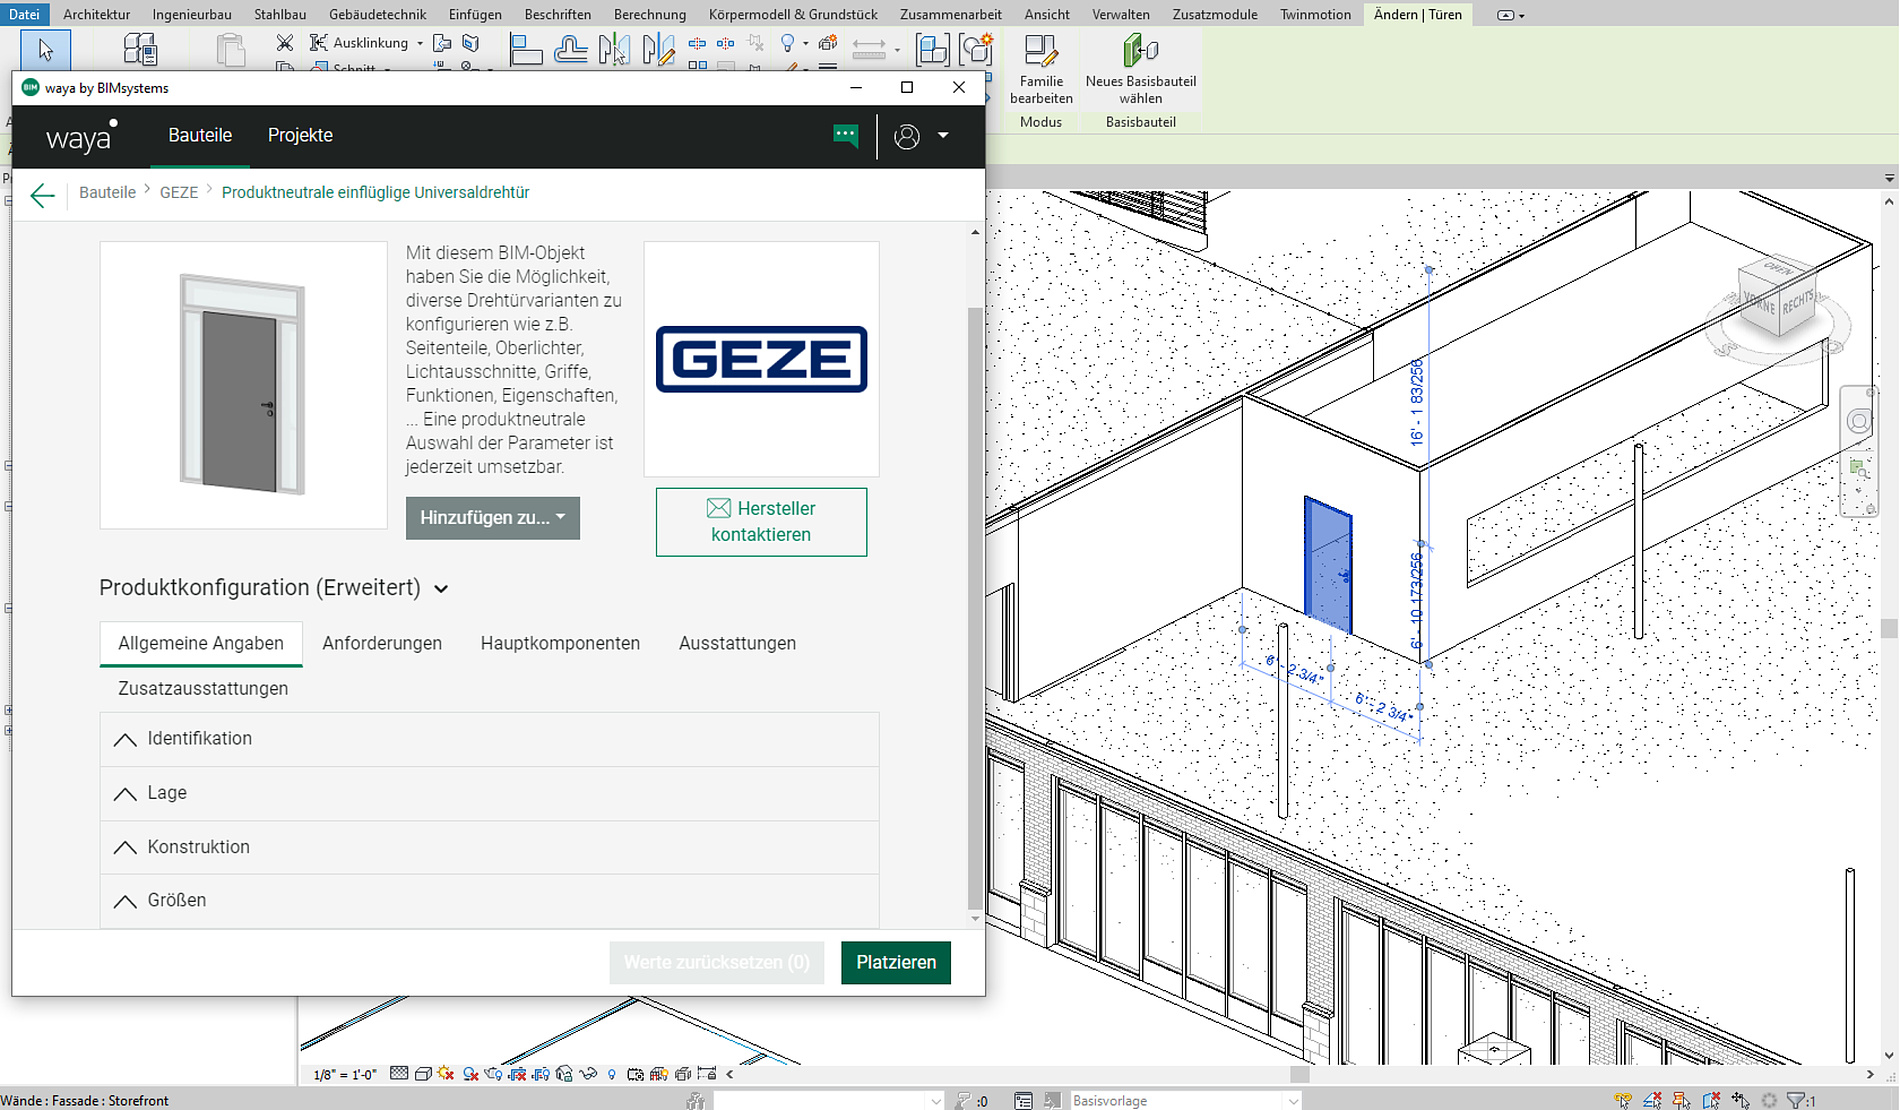Select the Offset tool in ribbon

coord(570,49)
